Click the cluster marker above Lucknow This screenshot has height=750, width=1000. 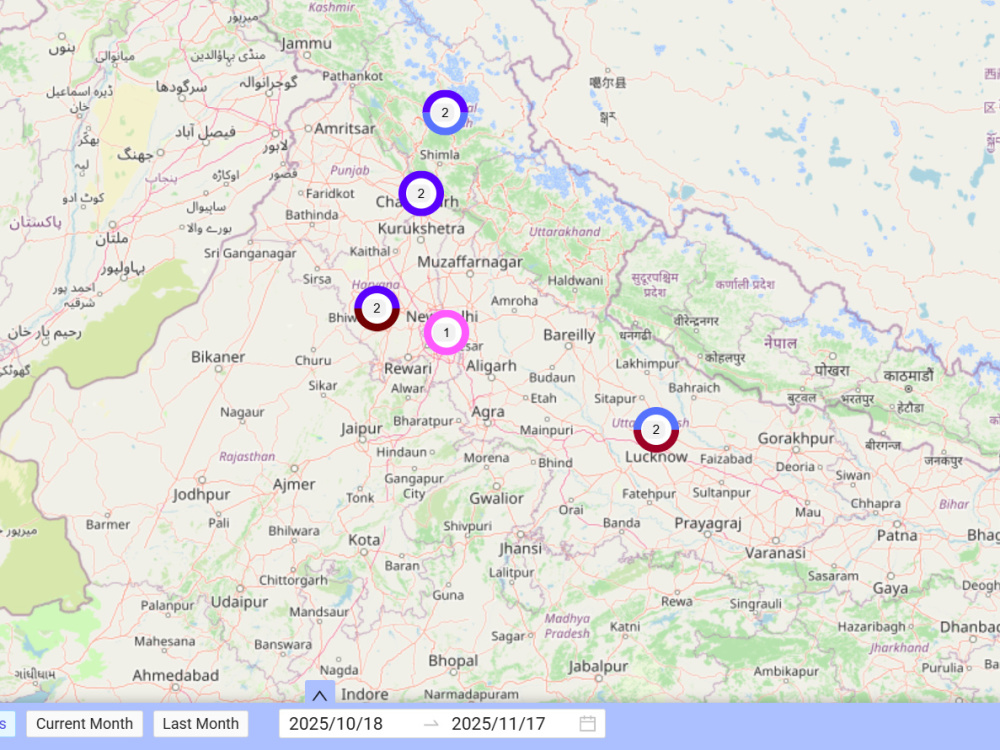(656, 429)
